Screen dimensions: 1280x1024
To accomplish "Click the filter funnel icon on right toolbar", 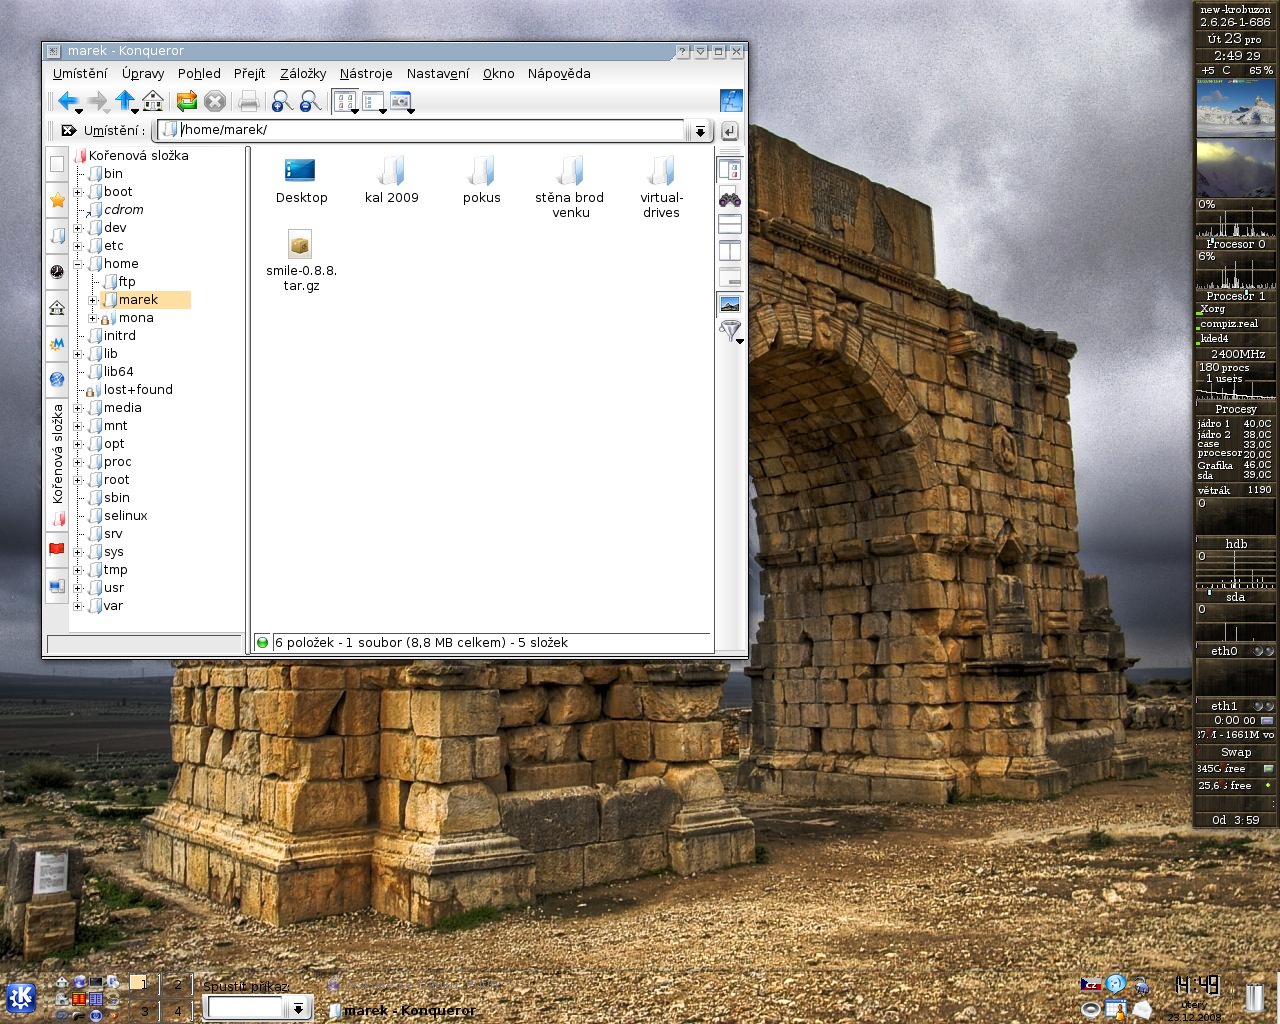I will 730,330.
